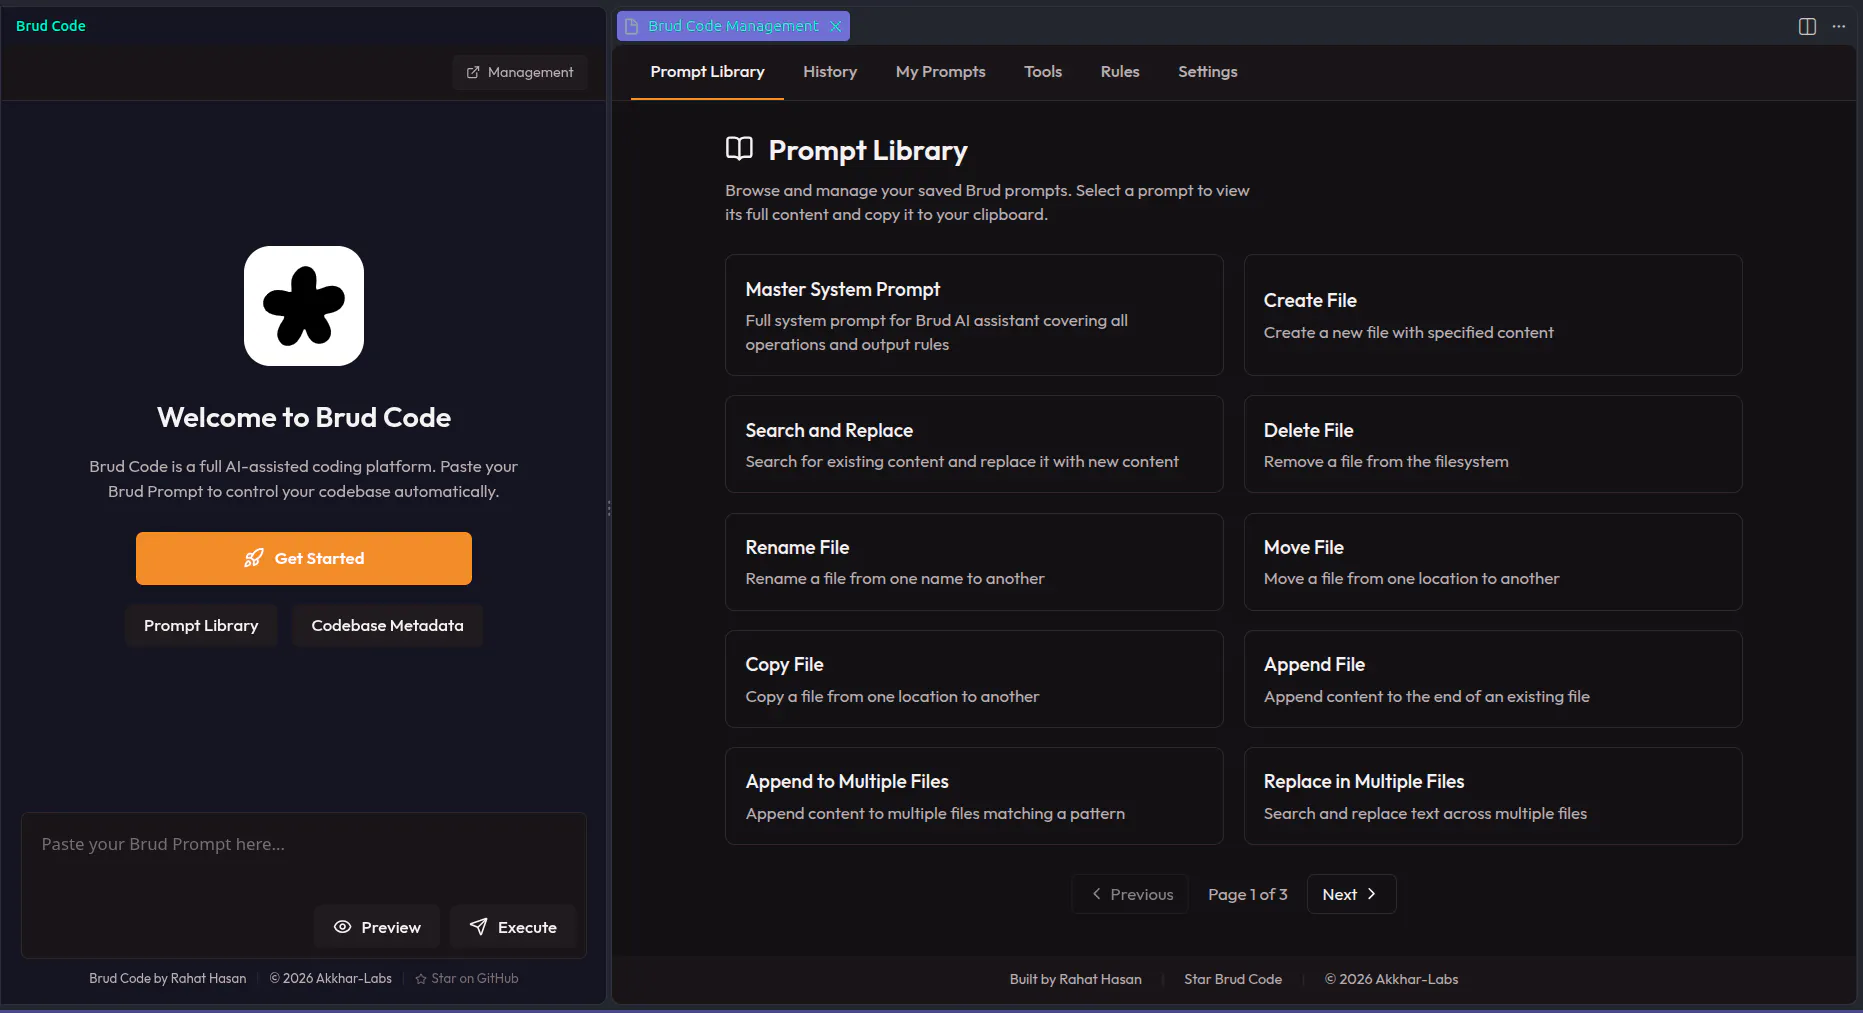Open the Append to Multiple Files card
The height and width of the screenshot is (1013, 1863).
(974, 796)
